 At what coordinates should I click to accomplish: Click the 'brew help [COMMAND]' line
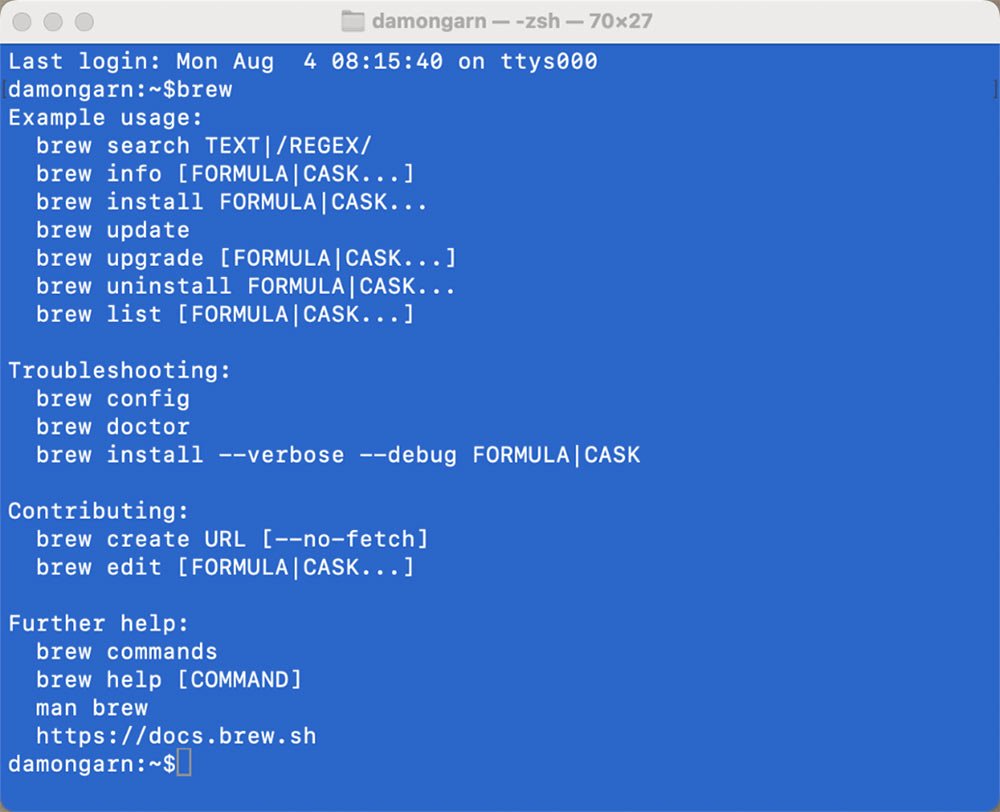(168, 680)
